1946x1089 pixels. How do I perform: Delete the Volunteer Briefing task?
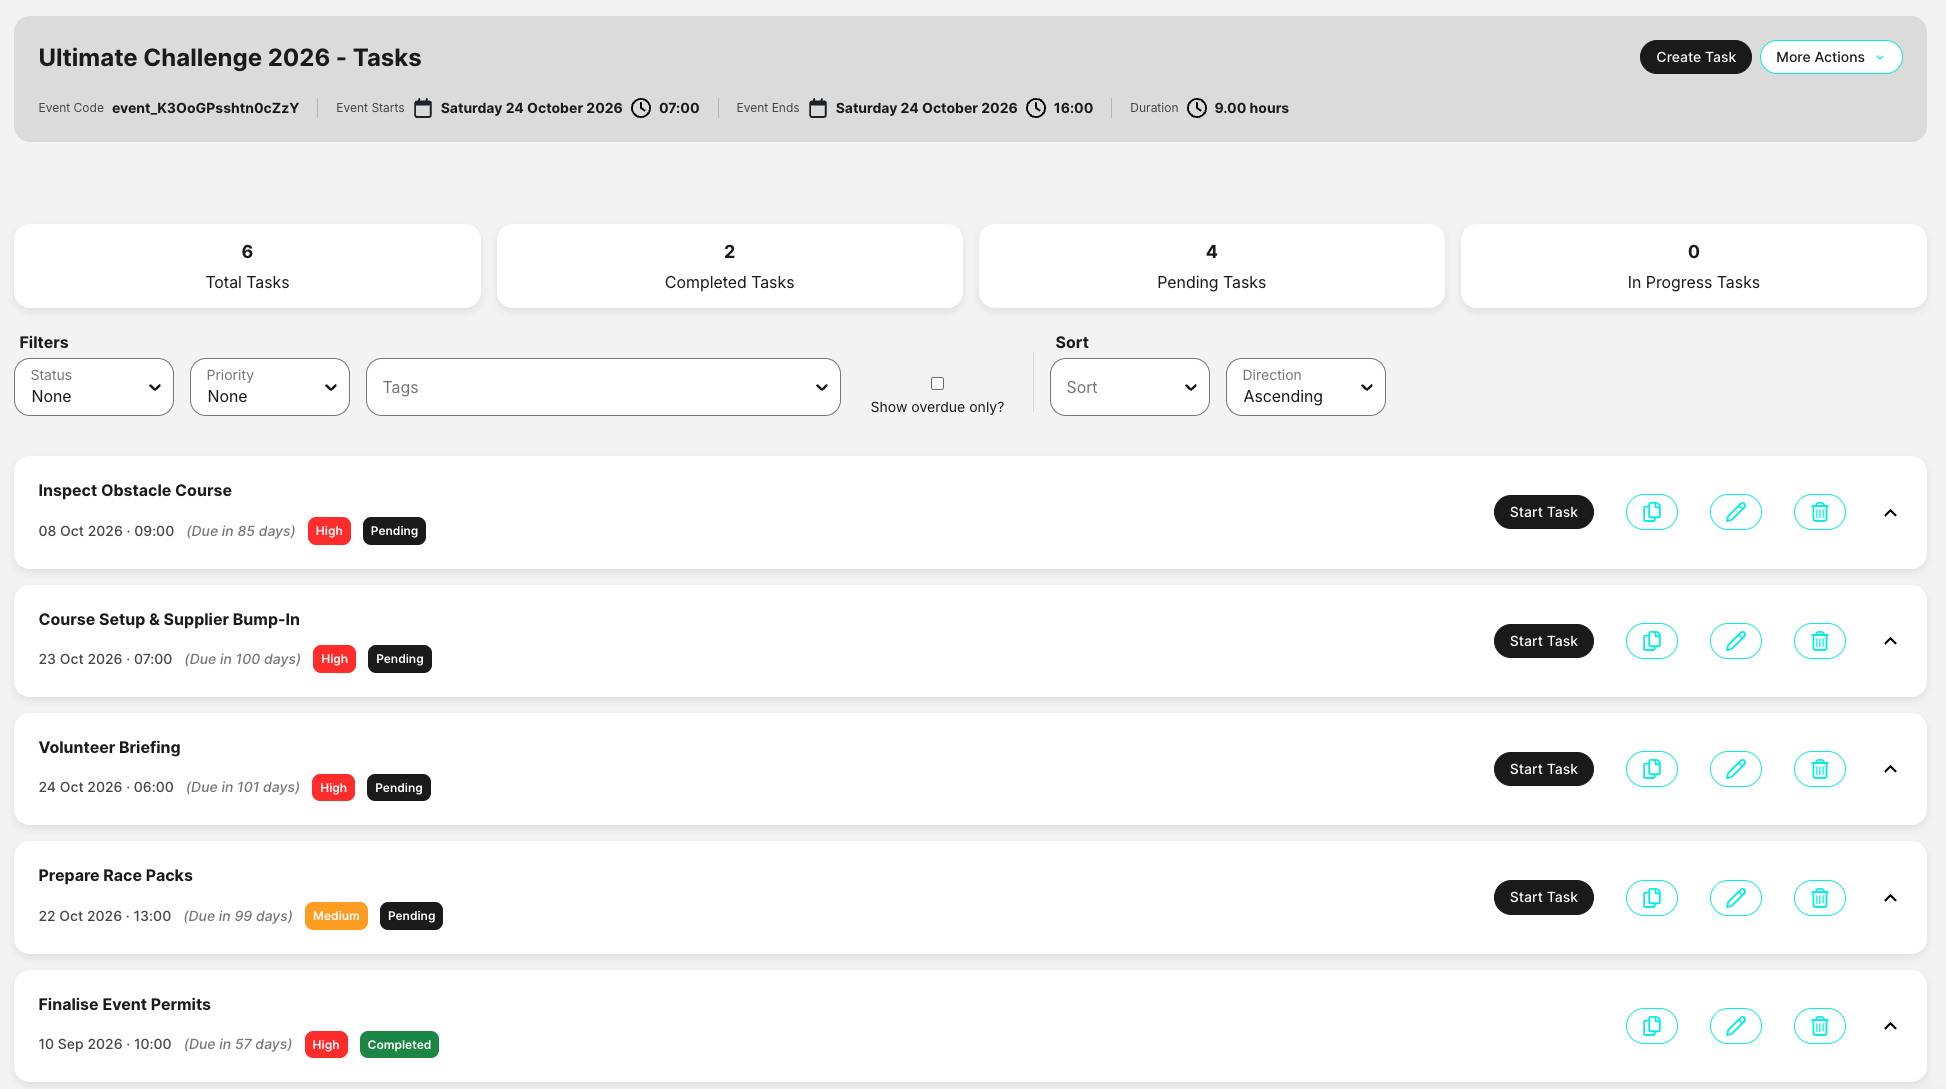tap(1820, 769)
